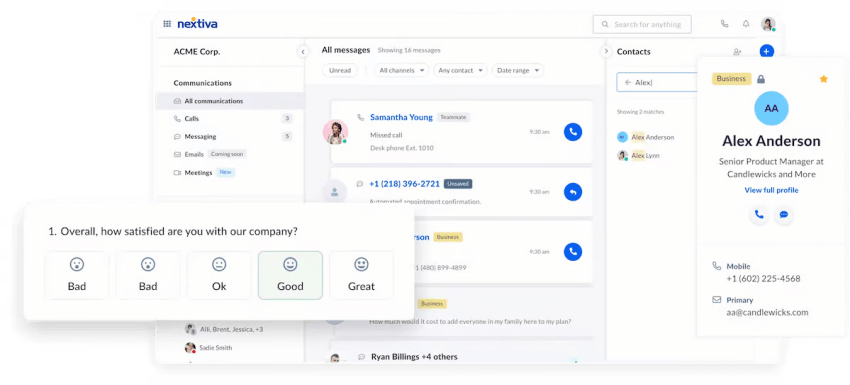
Task: Click the blue plus add contact button
Action: [x=766, y=52]
